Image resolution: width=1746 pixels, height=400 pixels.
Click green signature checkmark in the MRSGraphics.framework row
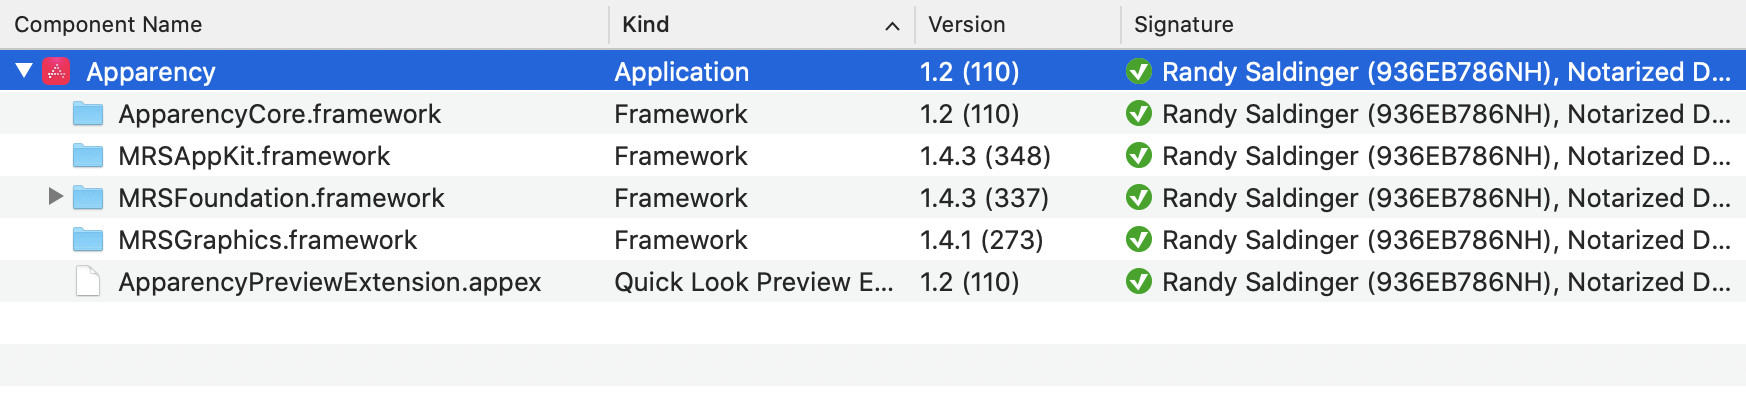1139,240
